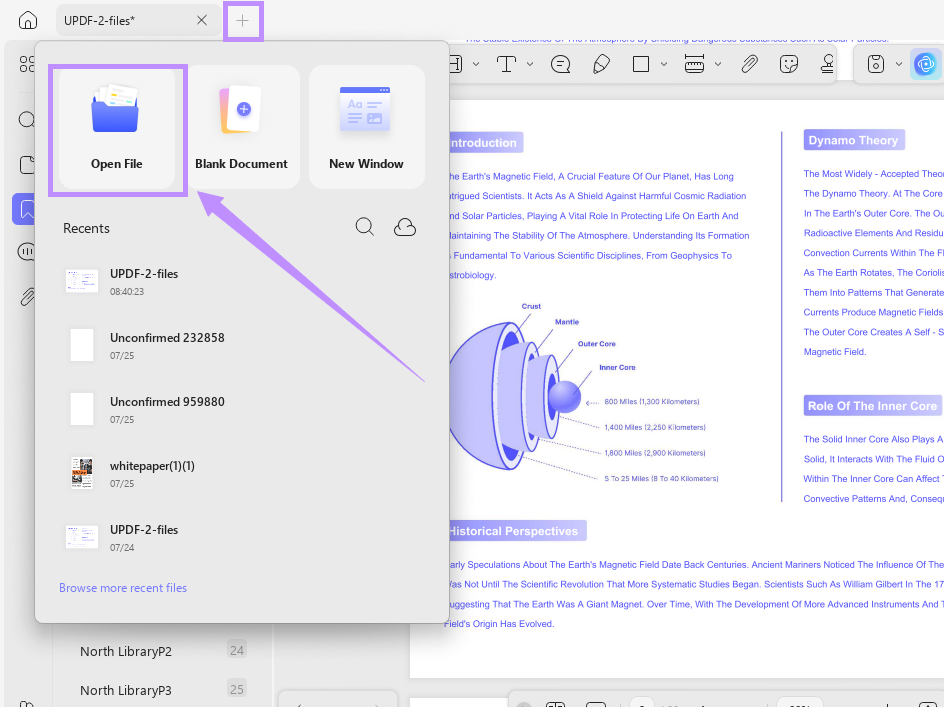
Task: Select the sticky note comment tool
Action: 560,64
